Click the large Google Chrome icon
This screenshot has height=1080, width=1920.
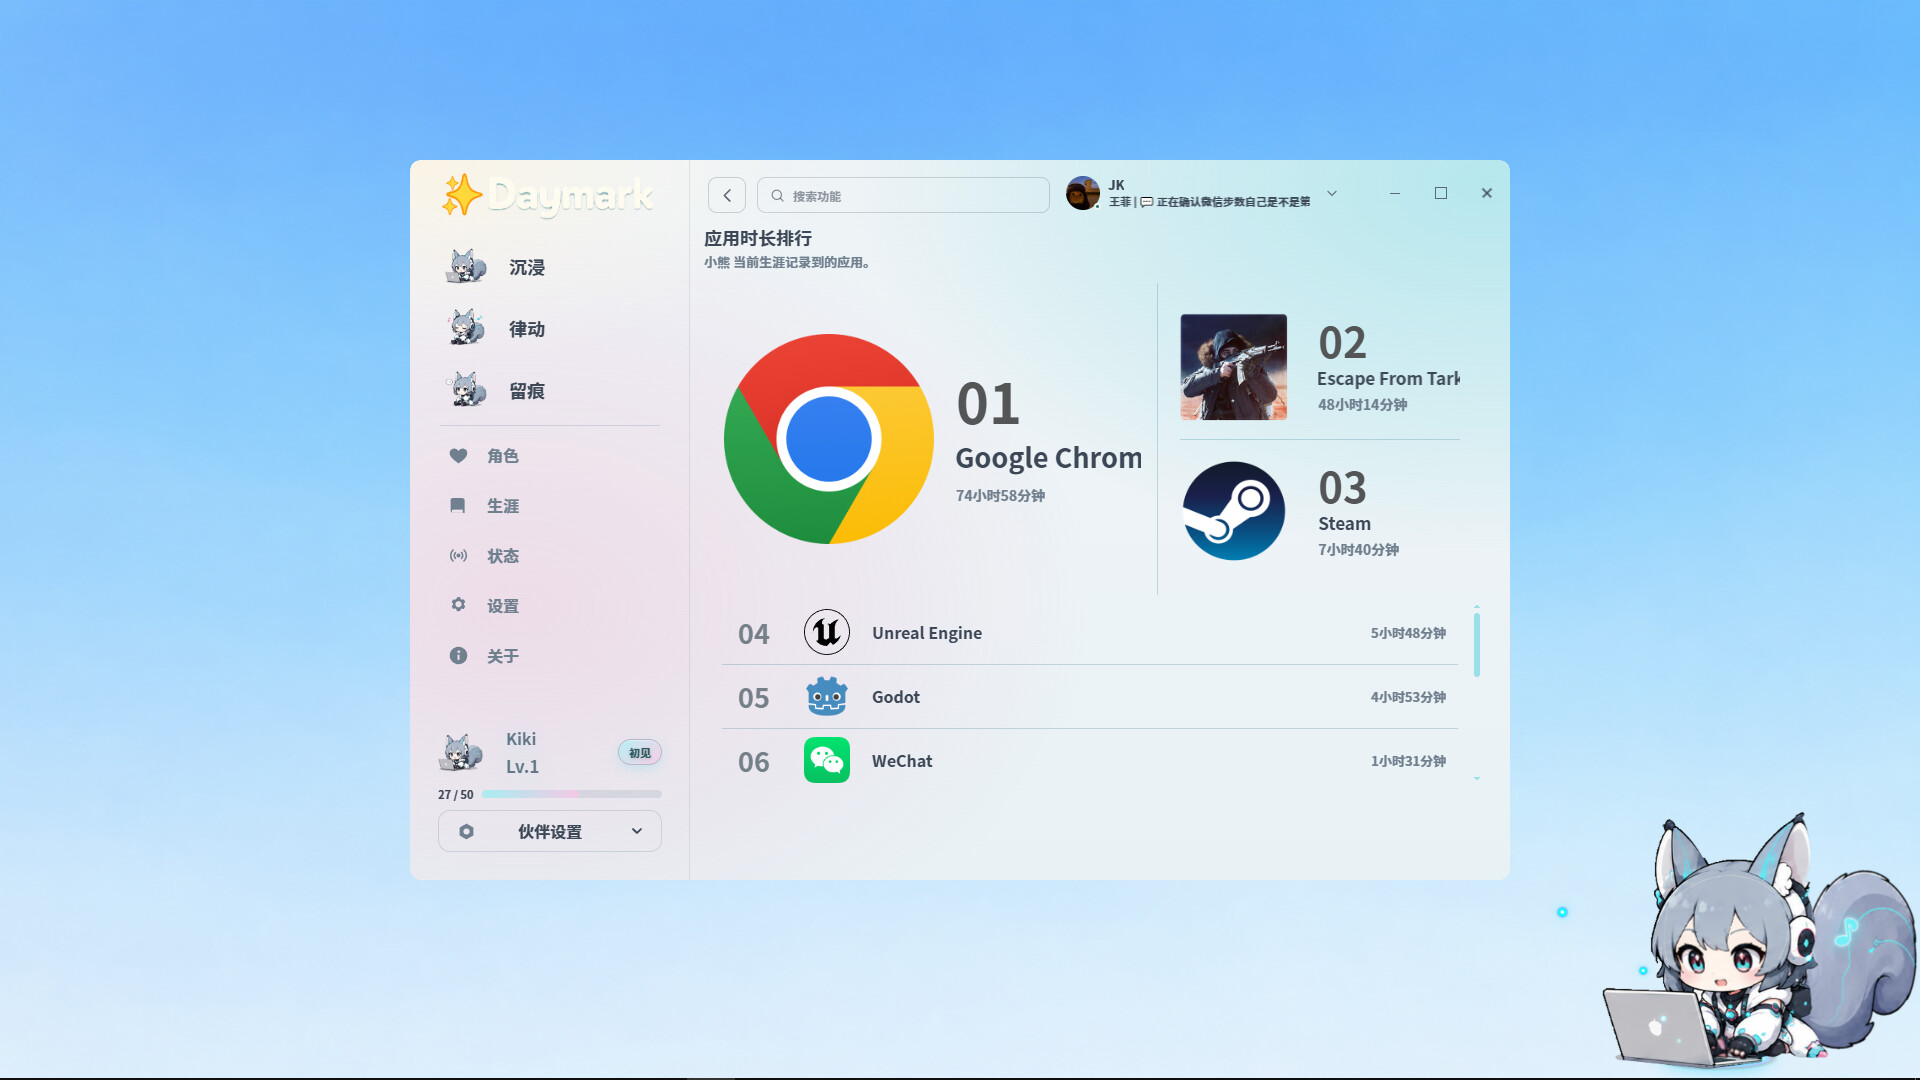(829, 439)
